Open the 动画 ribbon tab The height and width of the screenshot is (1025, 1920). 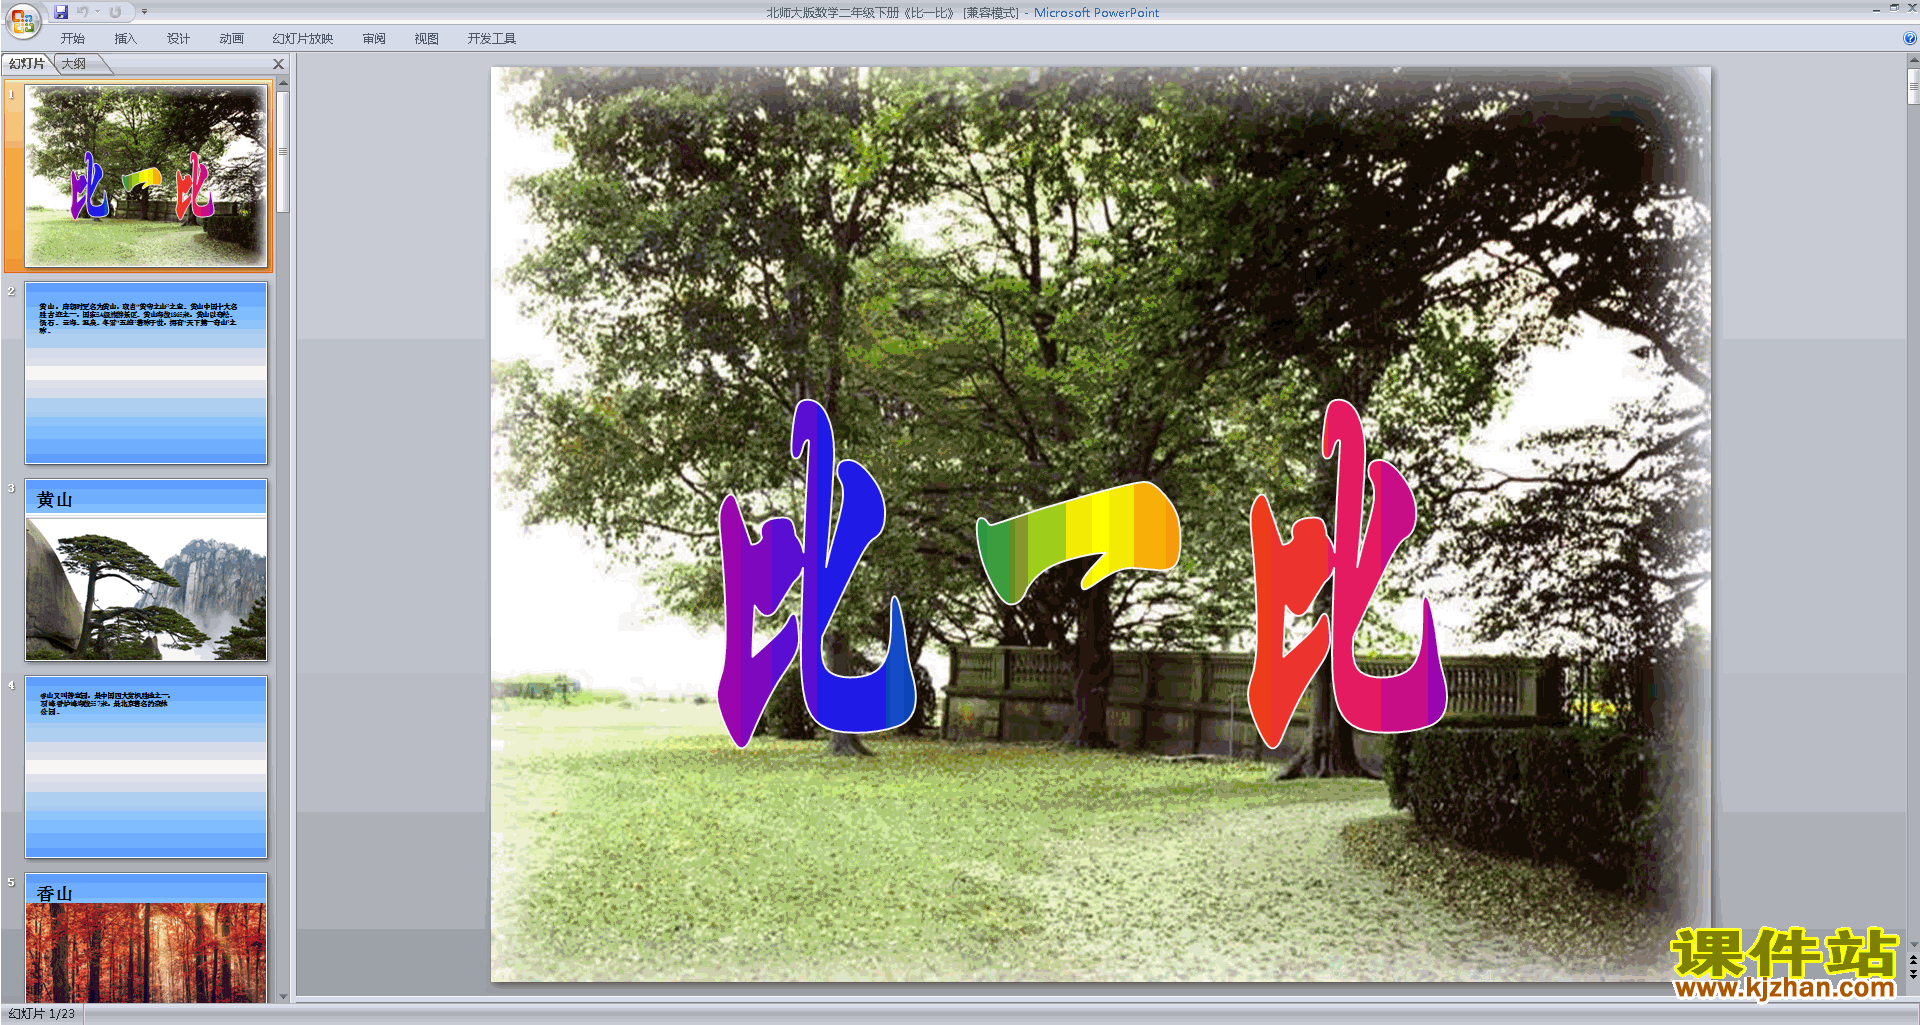click(232, 39)
